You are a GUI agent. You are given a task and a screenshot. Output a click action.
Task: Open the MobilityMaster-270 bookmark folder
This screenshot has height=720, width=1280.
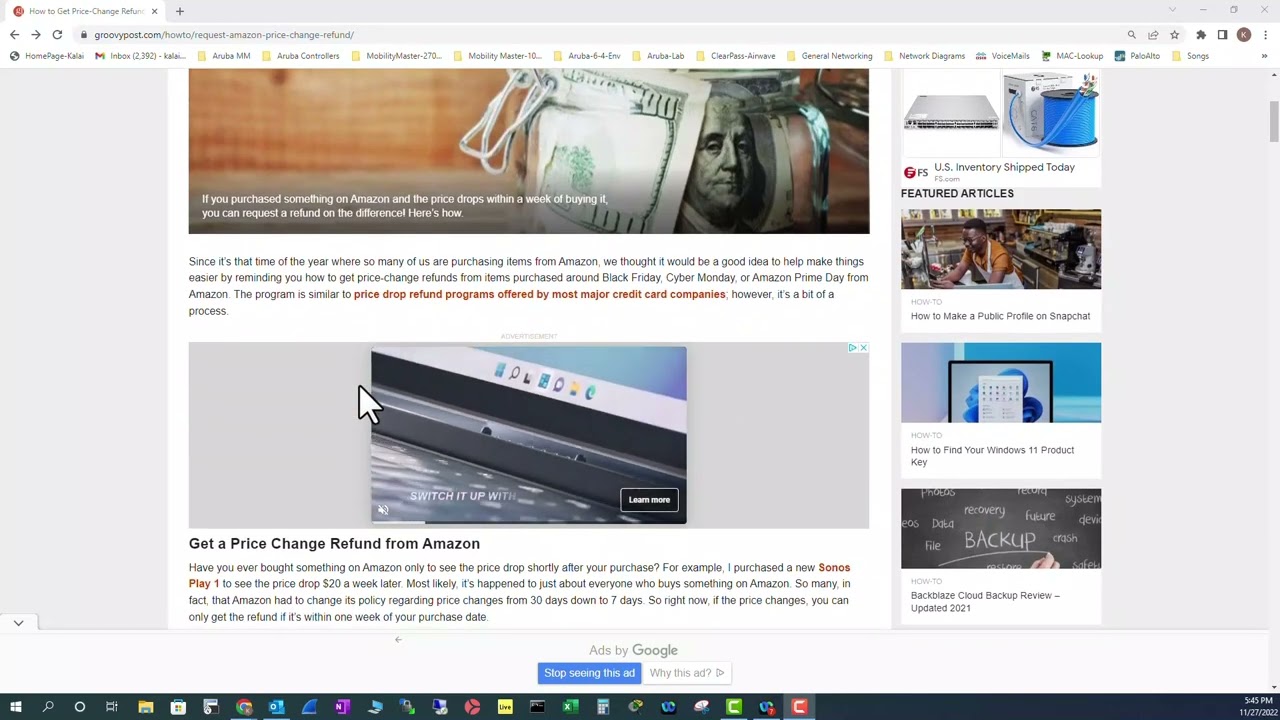(396, 56)
